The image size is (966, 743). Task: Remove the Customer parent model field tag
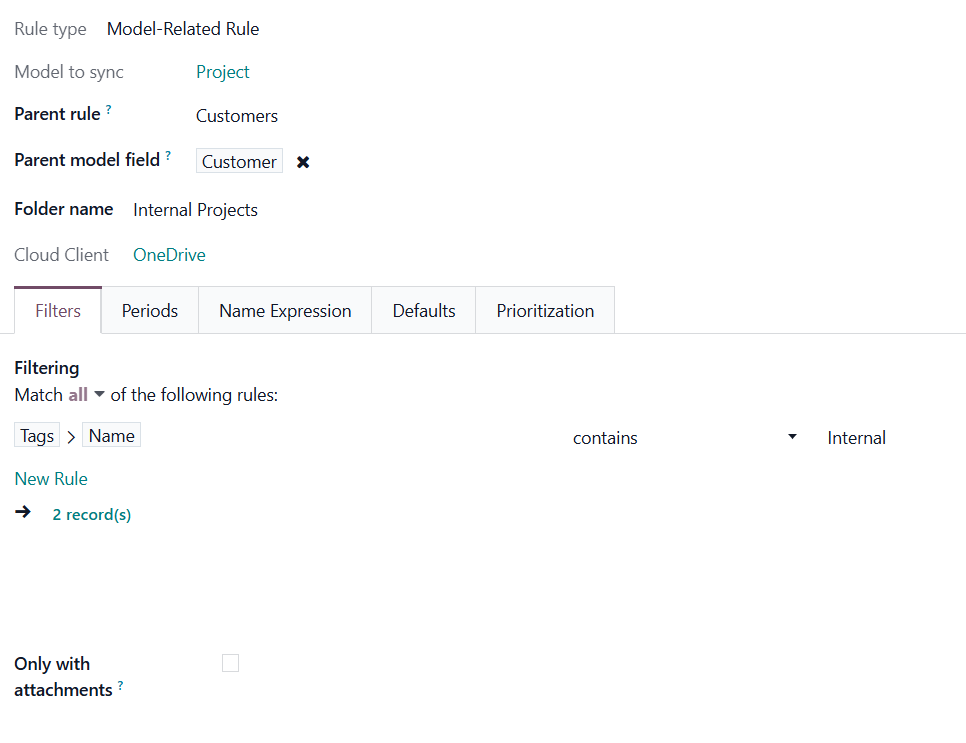click(303, 162)
